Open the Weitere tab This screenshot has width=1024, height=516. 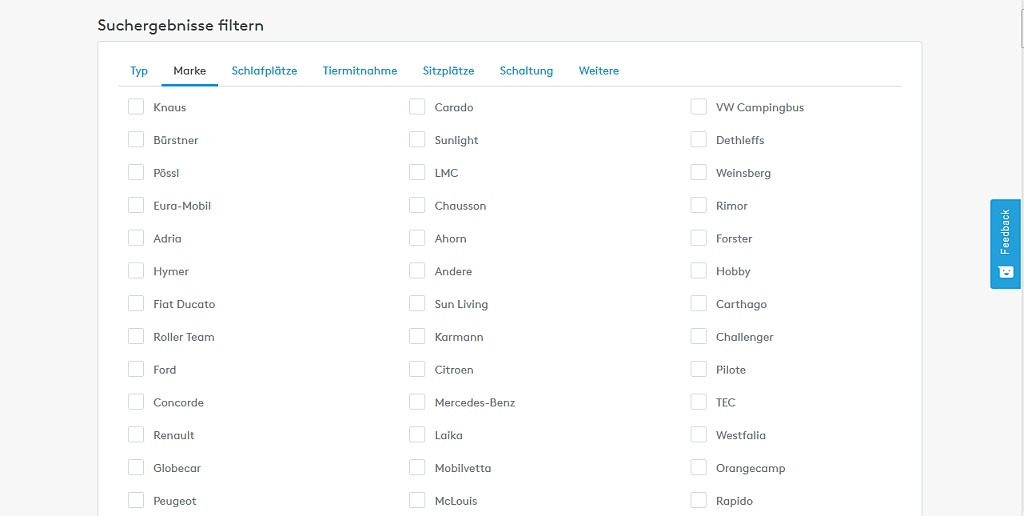[599, 71]
